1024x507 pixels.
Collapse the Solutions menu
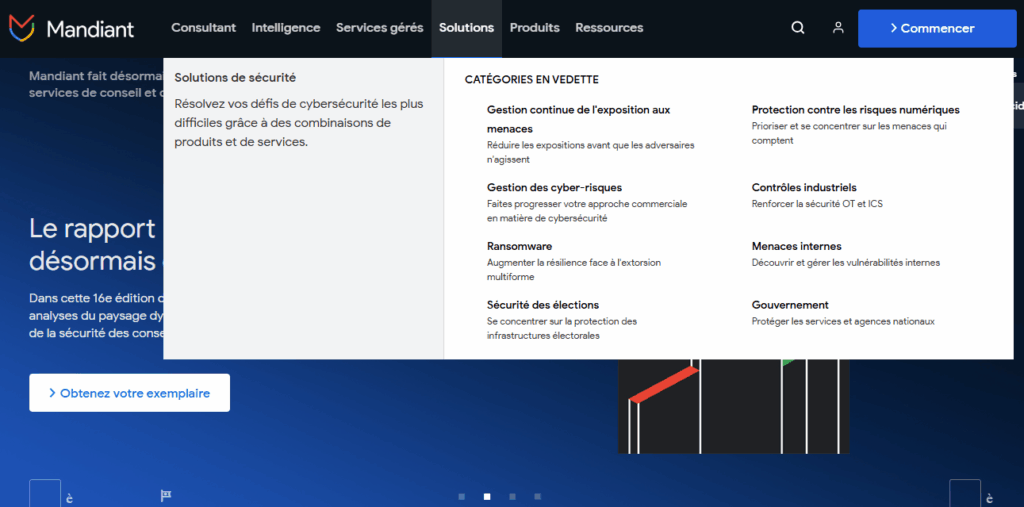click(466, 28)
